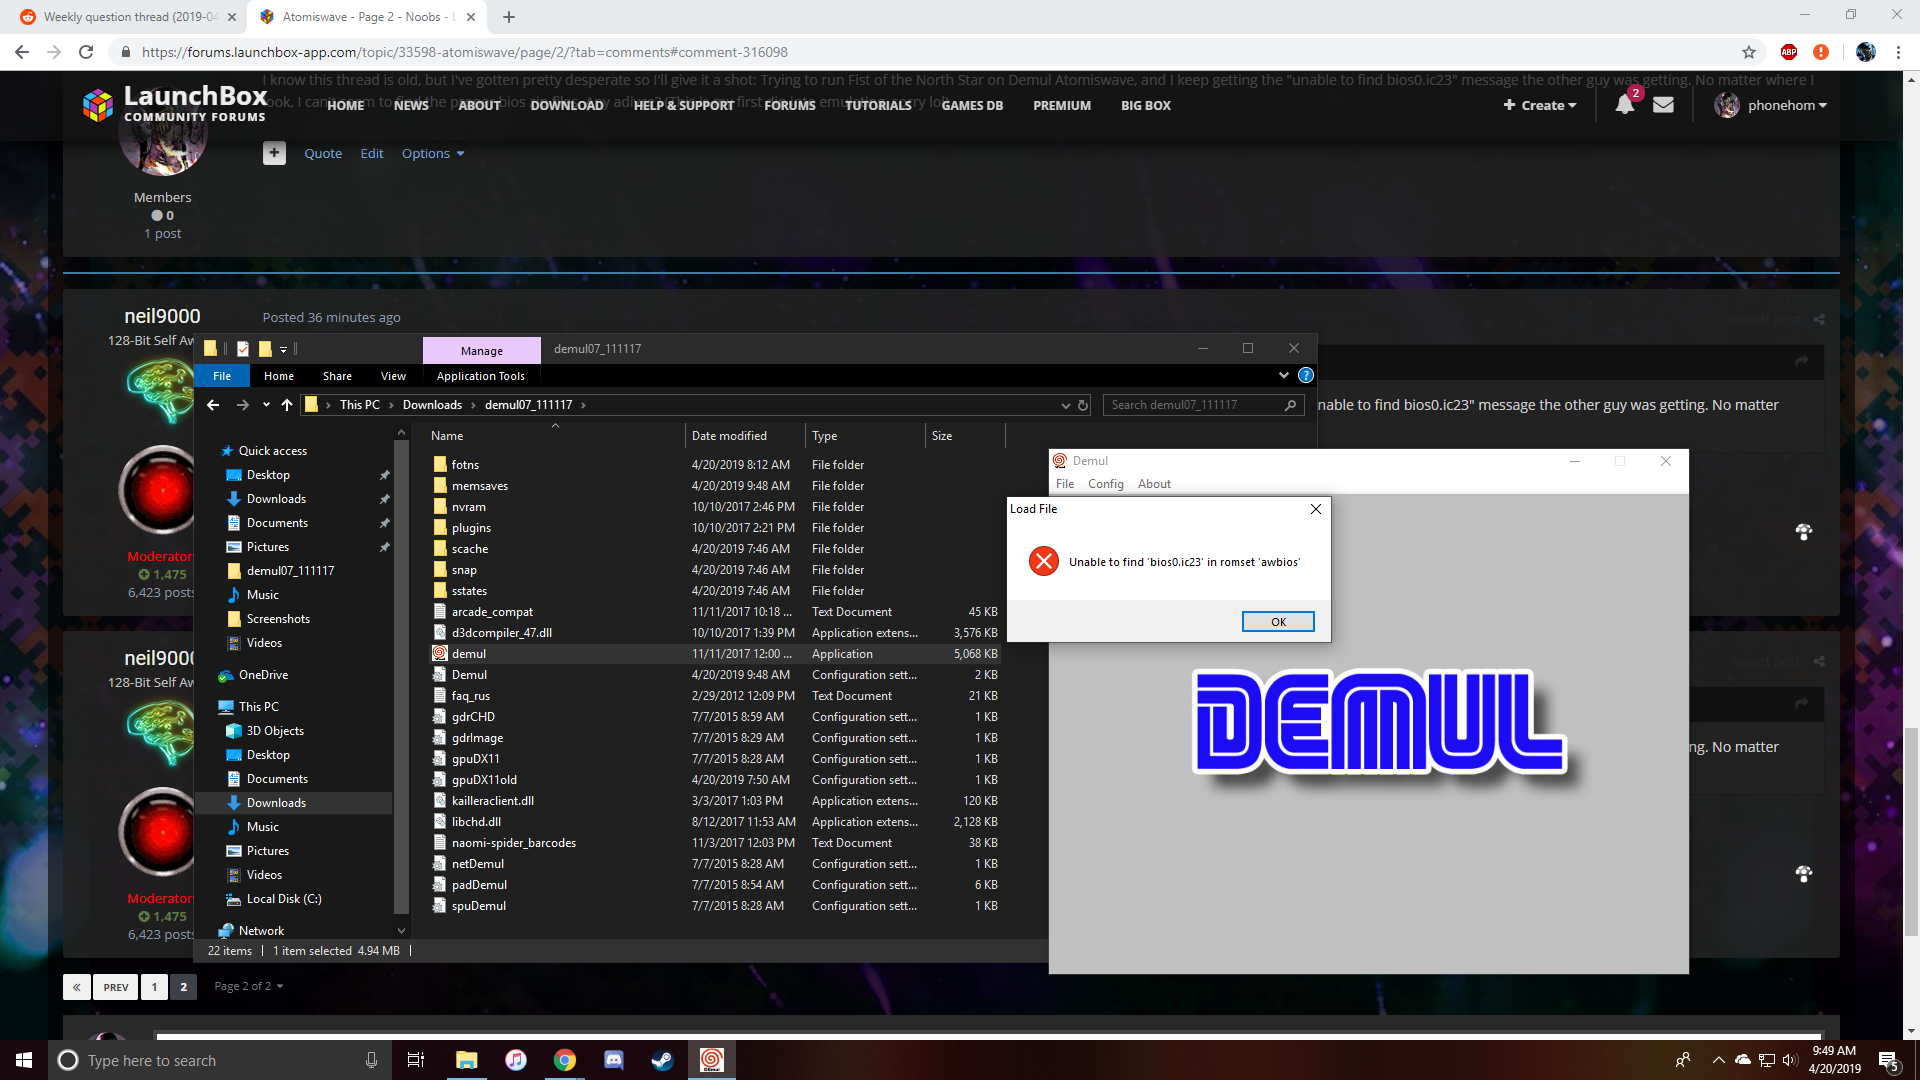Reload the forum page in Chrome
This screenshot has height=1080, width=1920.
86,52
